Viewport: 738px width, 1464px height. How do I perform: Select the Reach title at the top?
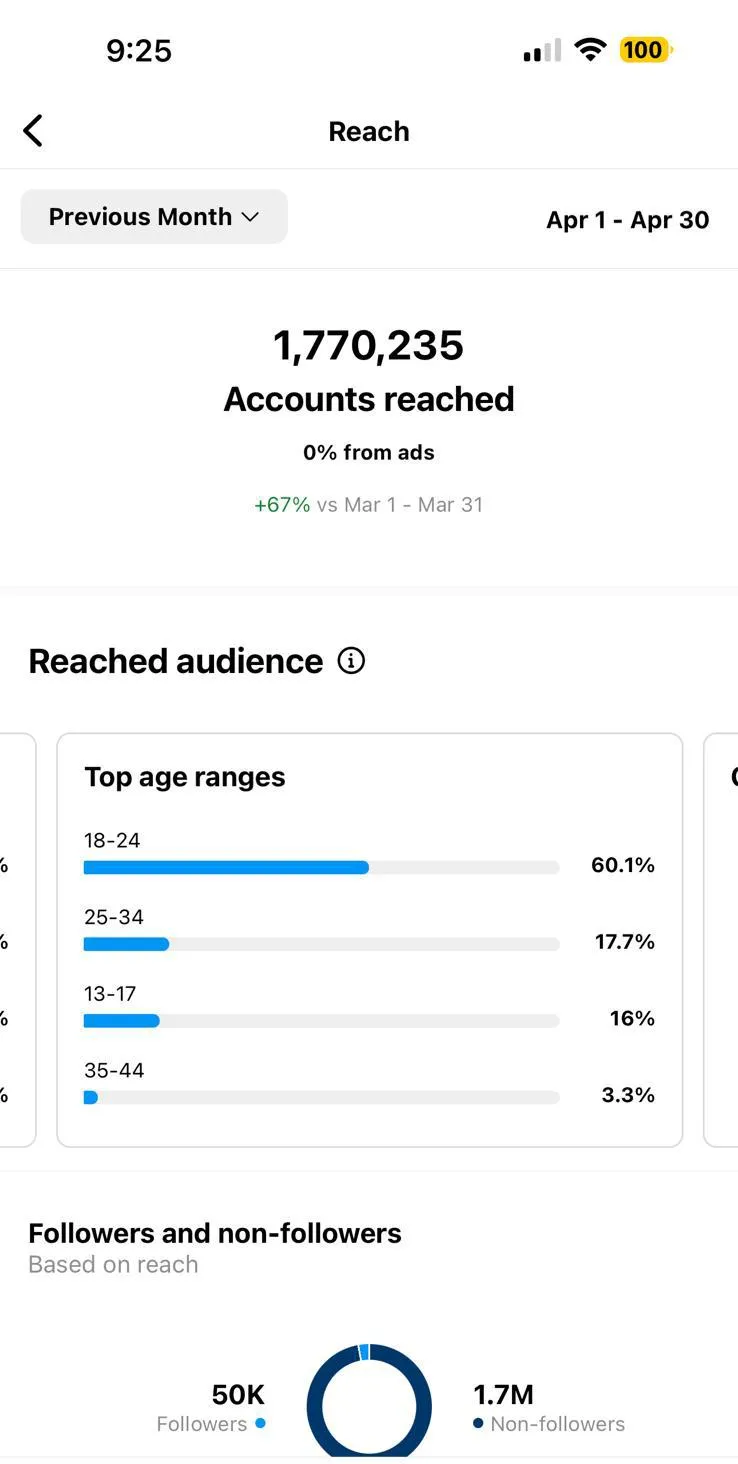tap(369, 130)
